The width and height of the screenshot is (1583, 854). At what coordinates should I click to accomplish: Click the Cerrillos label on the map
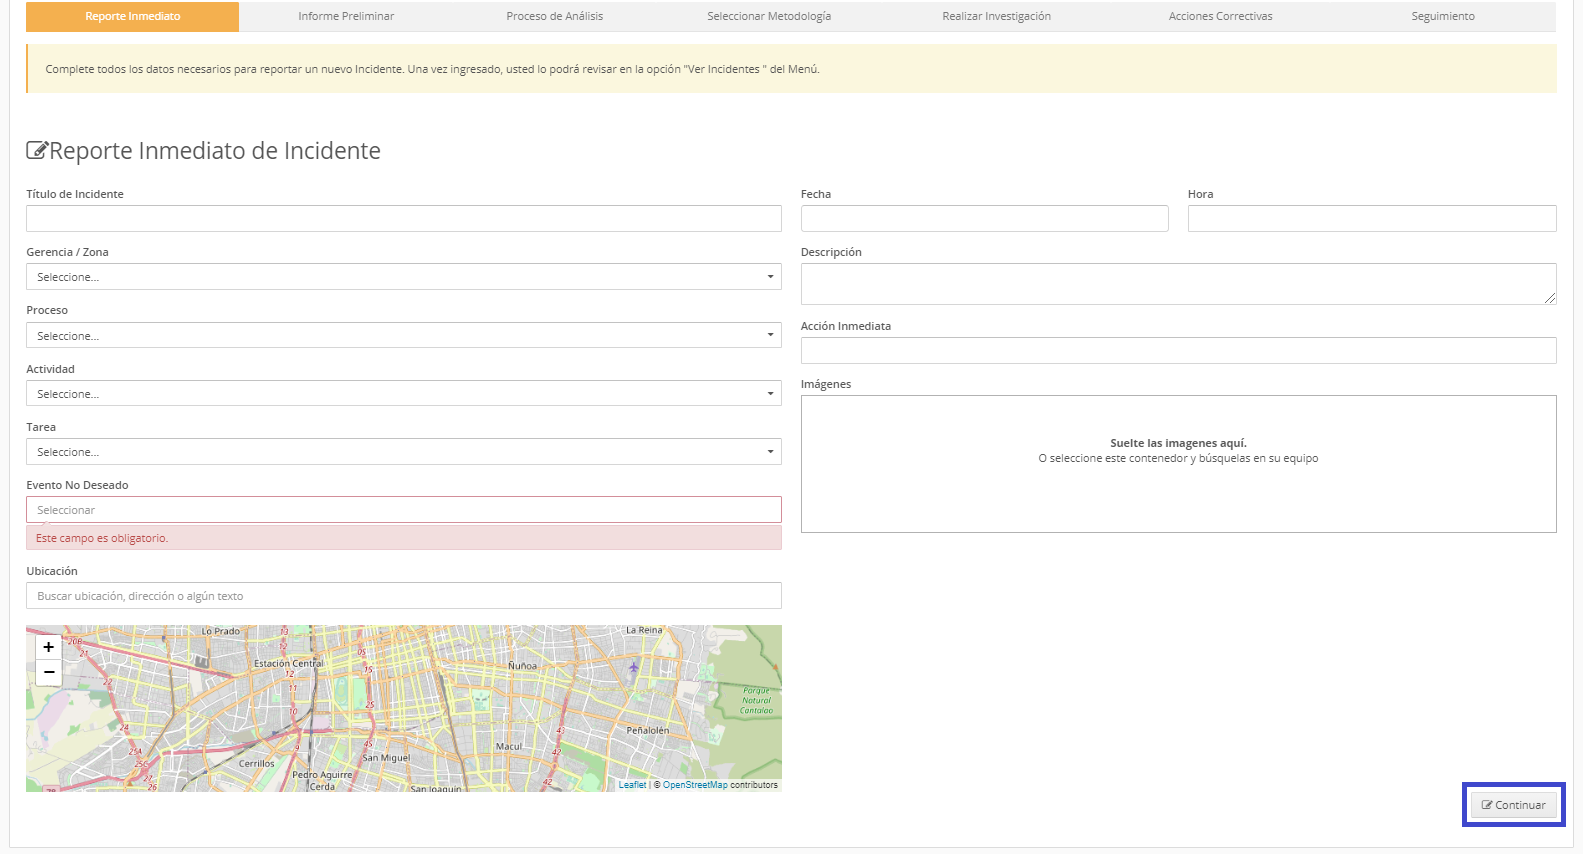pos(257,763)
